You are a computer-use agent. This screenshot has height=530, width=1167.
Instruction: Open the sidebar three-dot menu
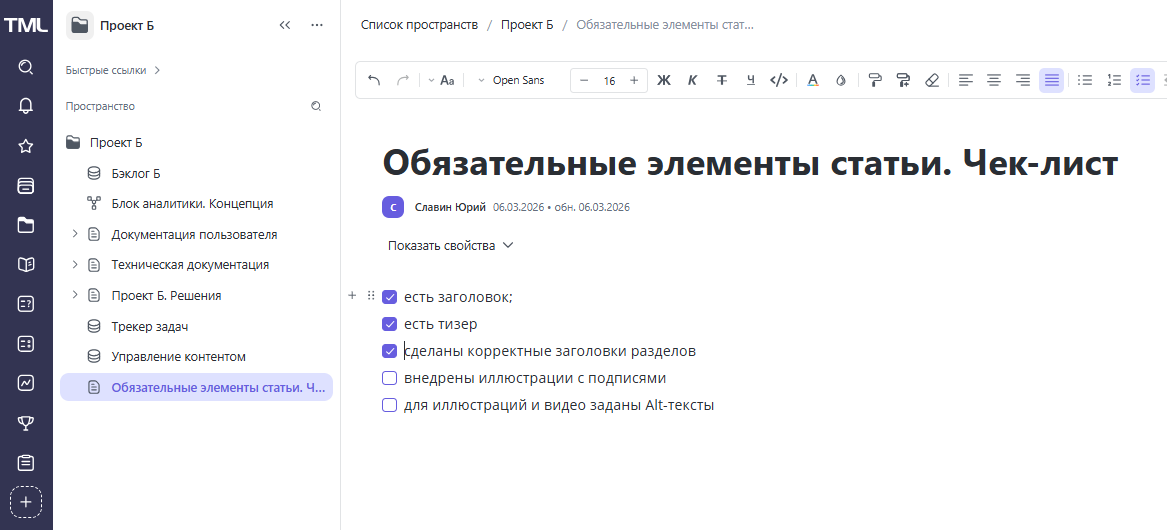click(317, 25)
